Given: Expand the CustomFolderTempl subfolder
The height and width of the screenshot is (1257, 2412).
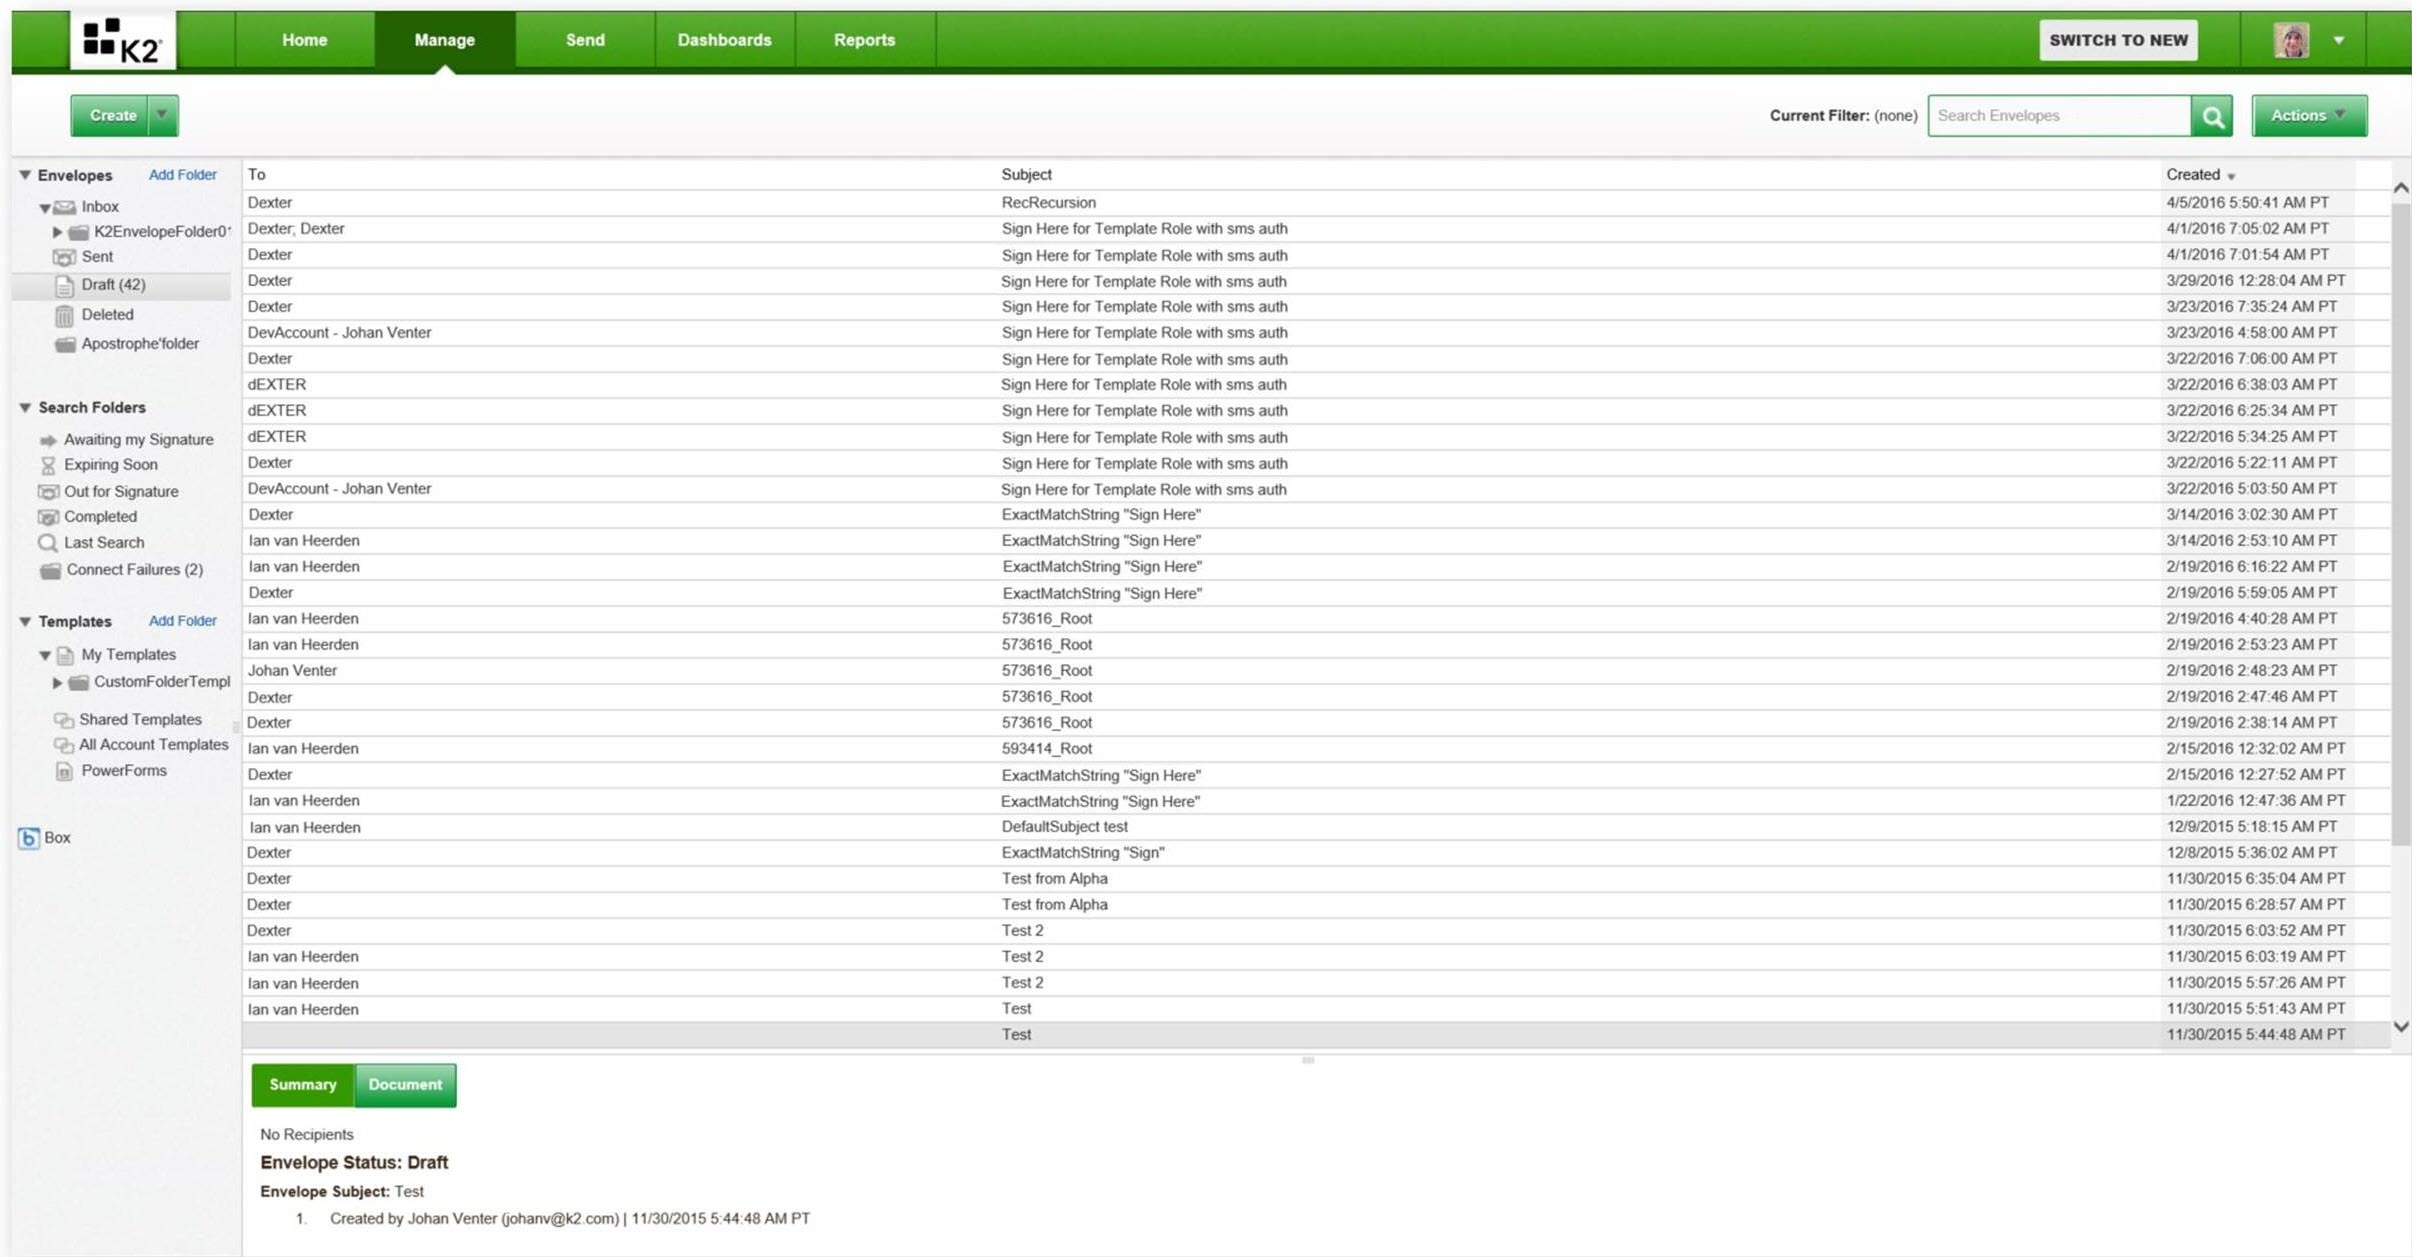Looking at the screenshot, I should 57,683.
